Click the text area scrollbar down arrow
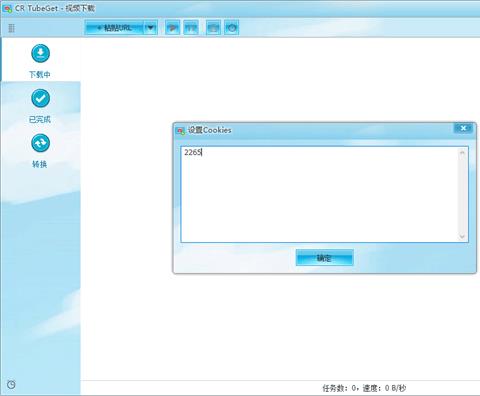 click(x=462, y=236)
